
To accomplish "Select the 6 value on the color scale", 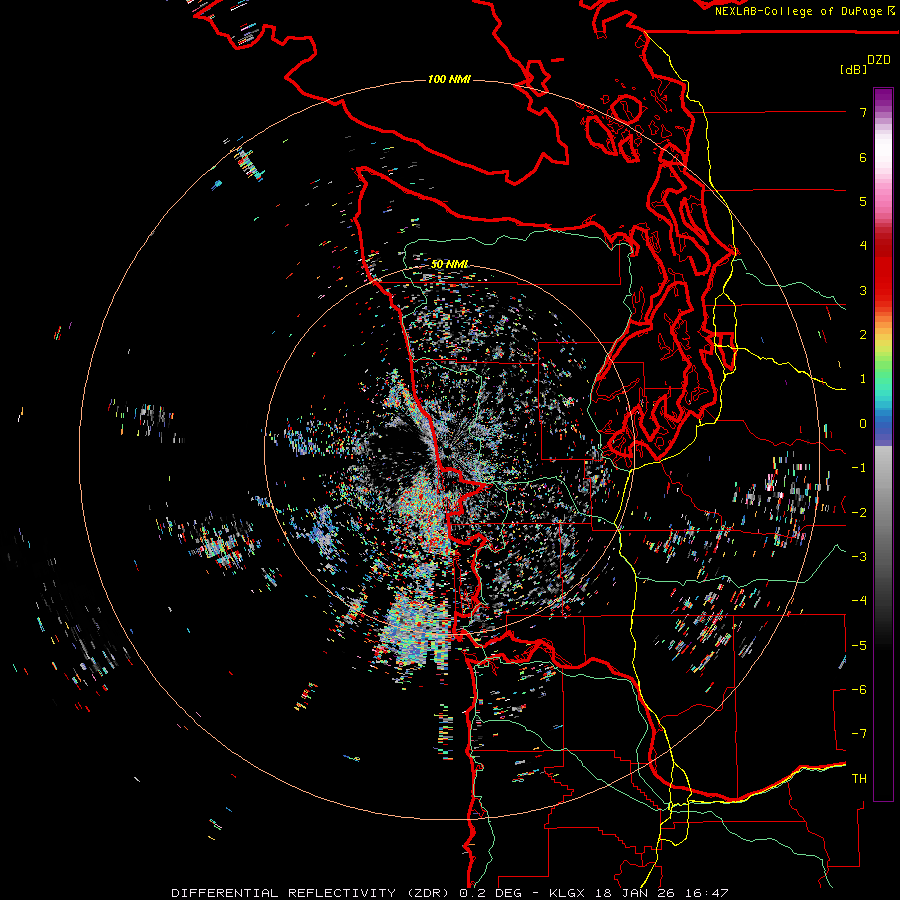I will pyautogui.click(x=863, y=157).
